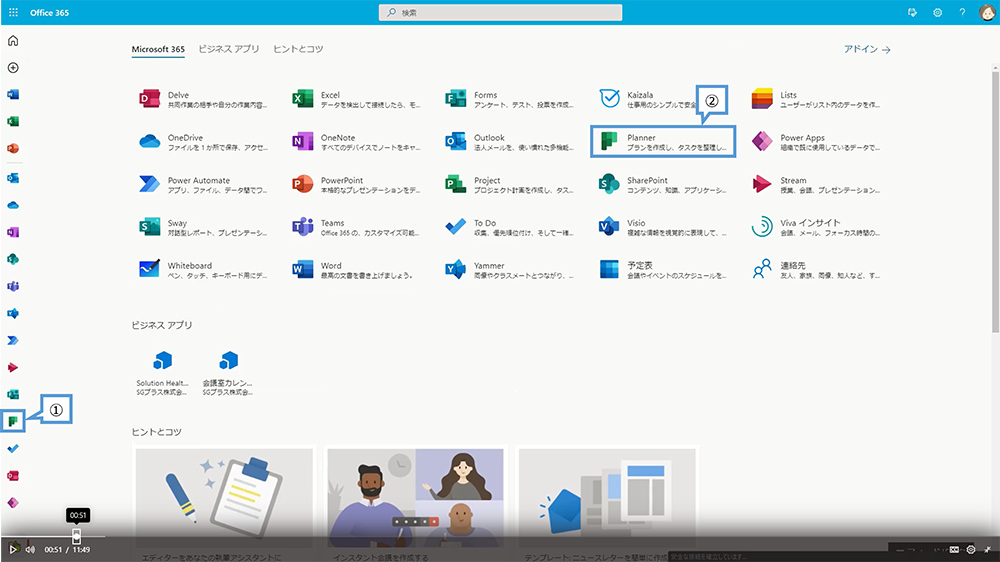The image size is (1000, 562).
Task: Open the Forms app tile
Action: click(x=509, y=99)
